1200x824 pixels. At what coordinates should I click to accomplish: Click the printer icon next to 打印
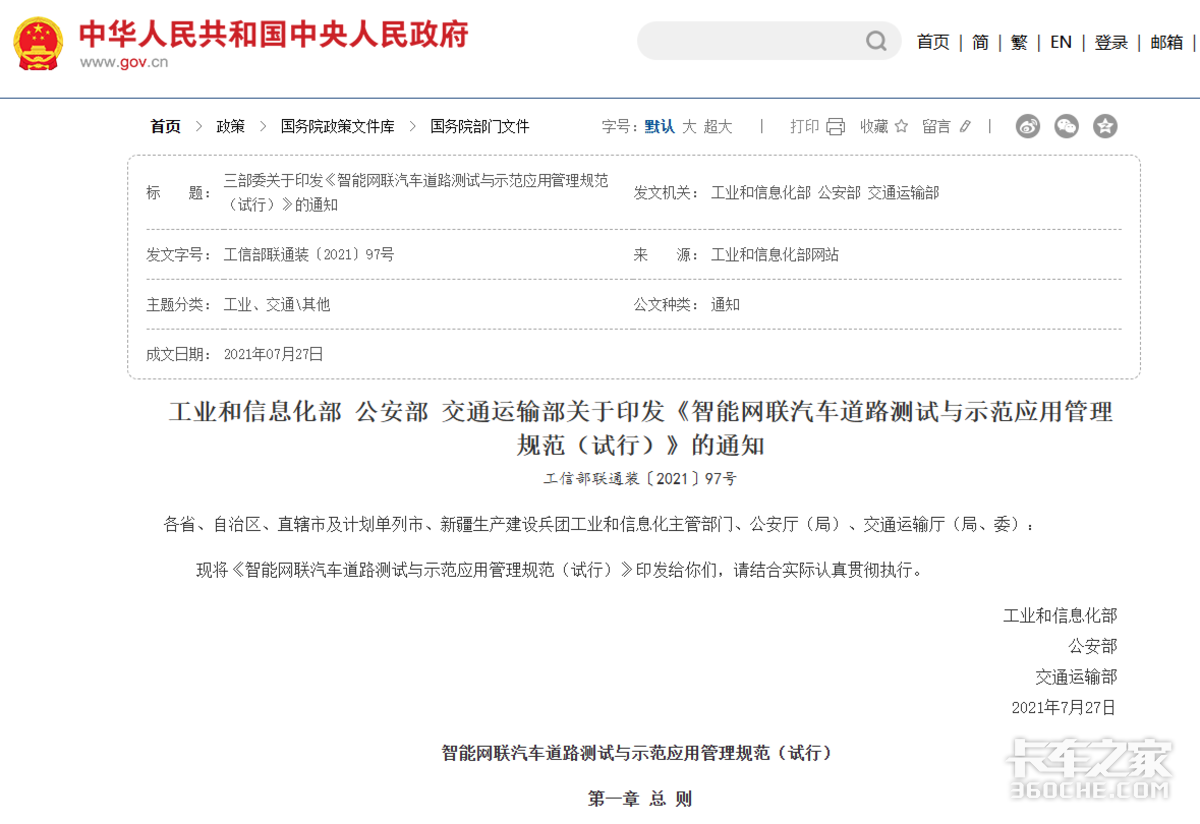click(x=835, y=126)
